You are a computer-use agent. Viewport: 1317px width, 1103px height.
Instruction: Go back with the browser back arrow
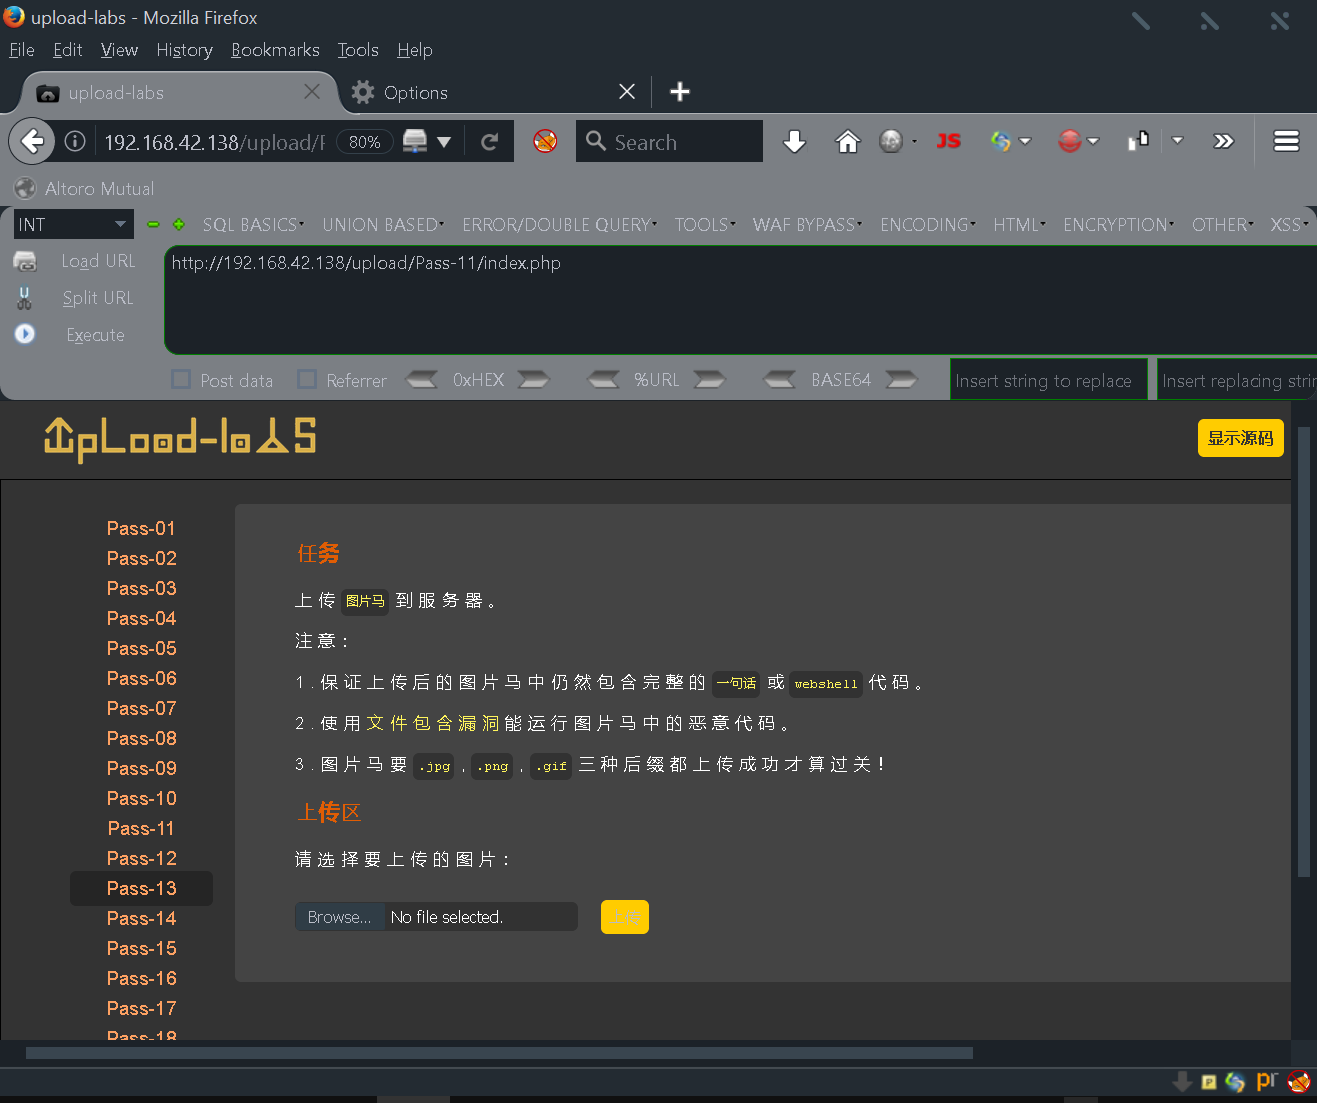32,142
